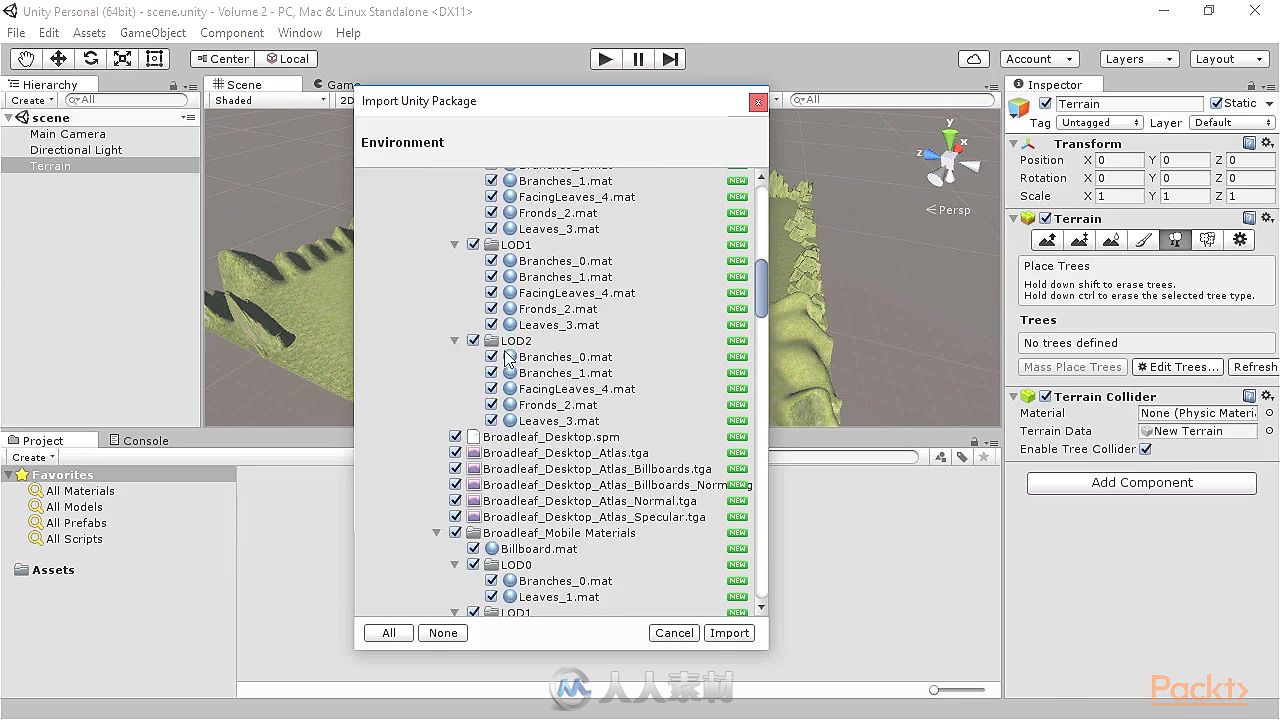
Task: Select the Move tool in toolbar
Action: pos(58,59)
